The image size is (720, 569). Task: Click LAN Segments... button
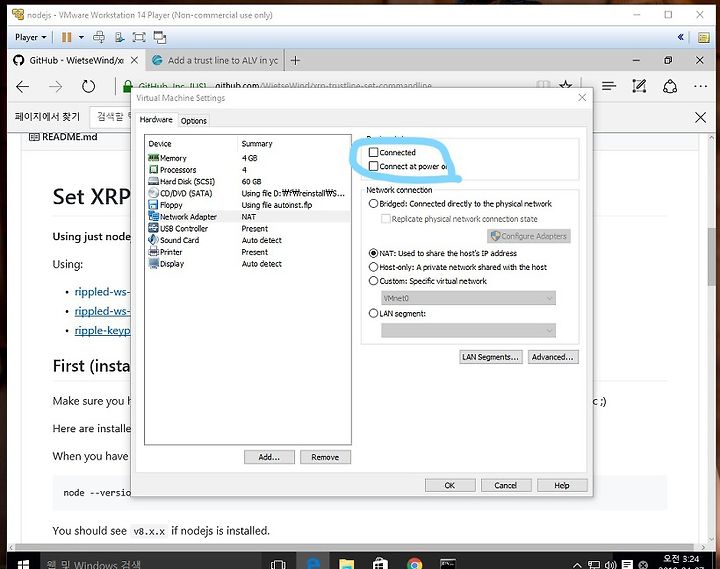[x=490, y=357]
